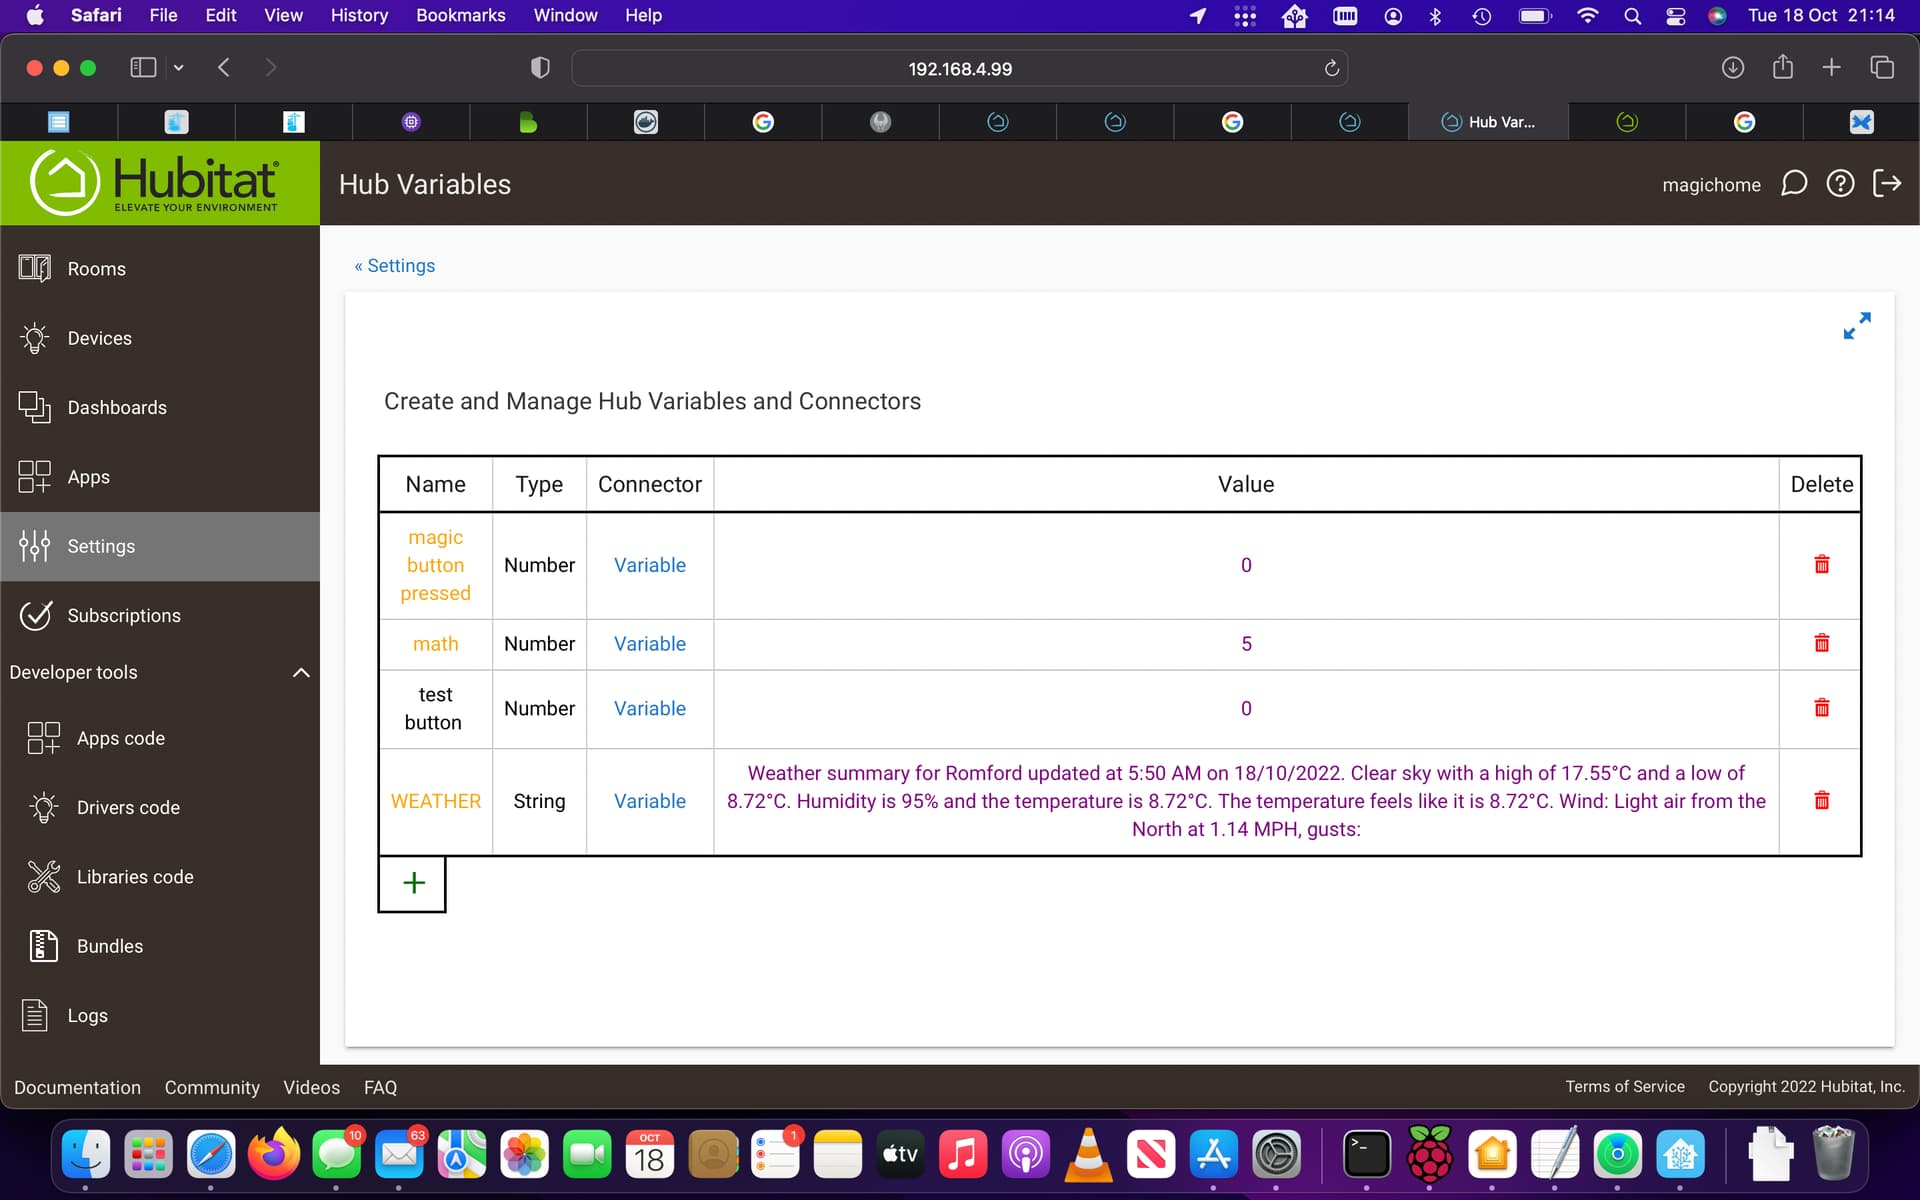Image resolution: width=1920 pixels, height=1200 pixels.
Task: Open the help question mark icon
Action: pyautogui.click(x=1840, y=184)
